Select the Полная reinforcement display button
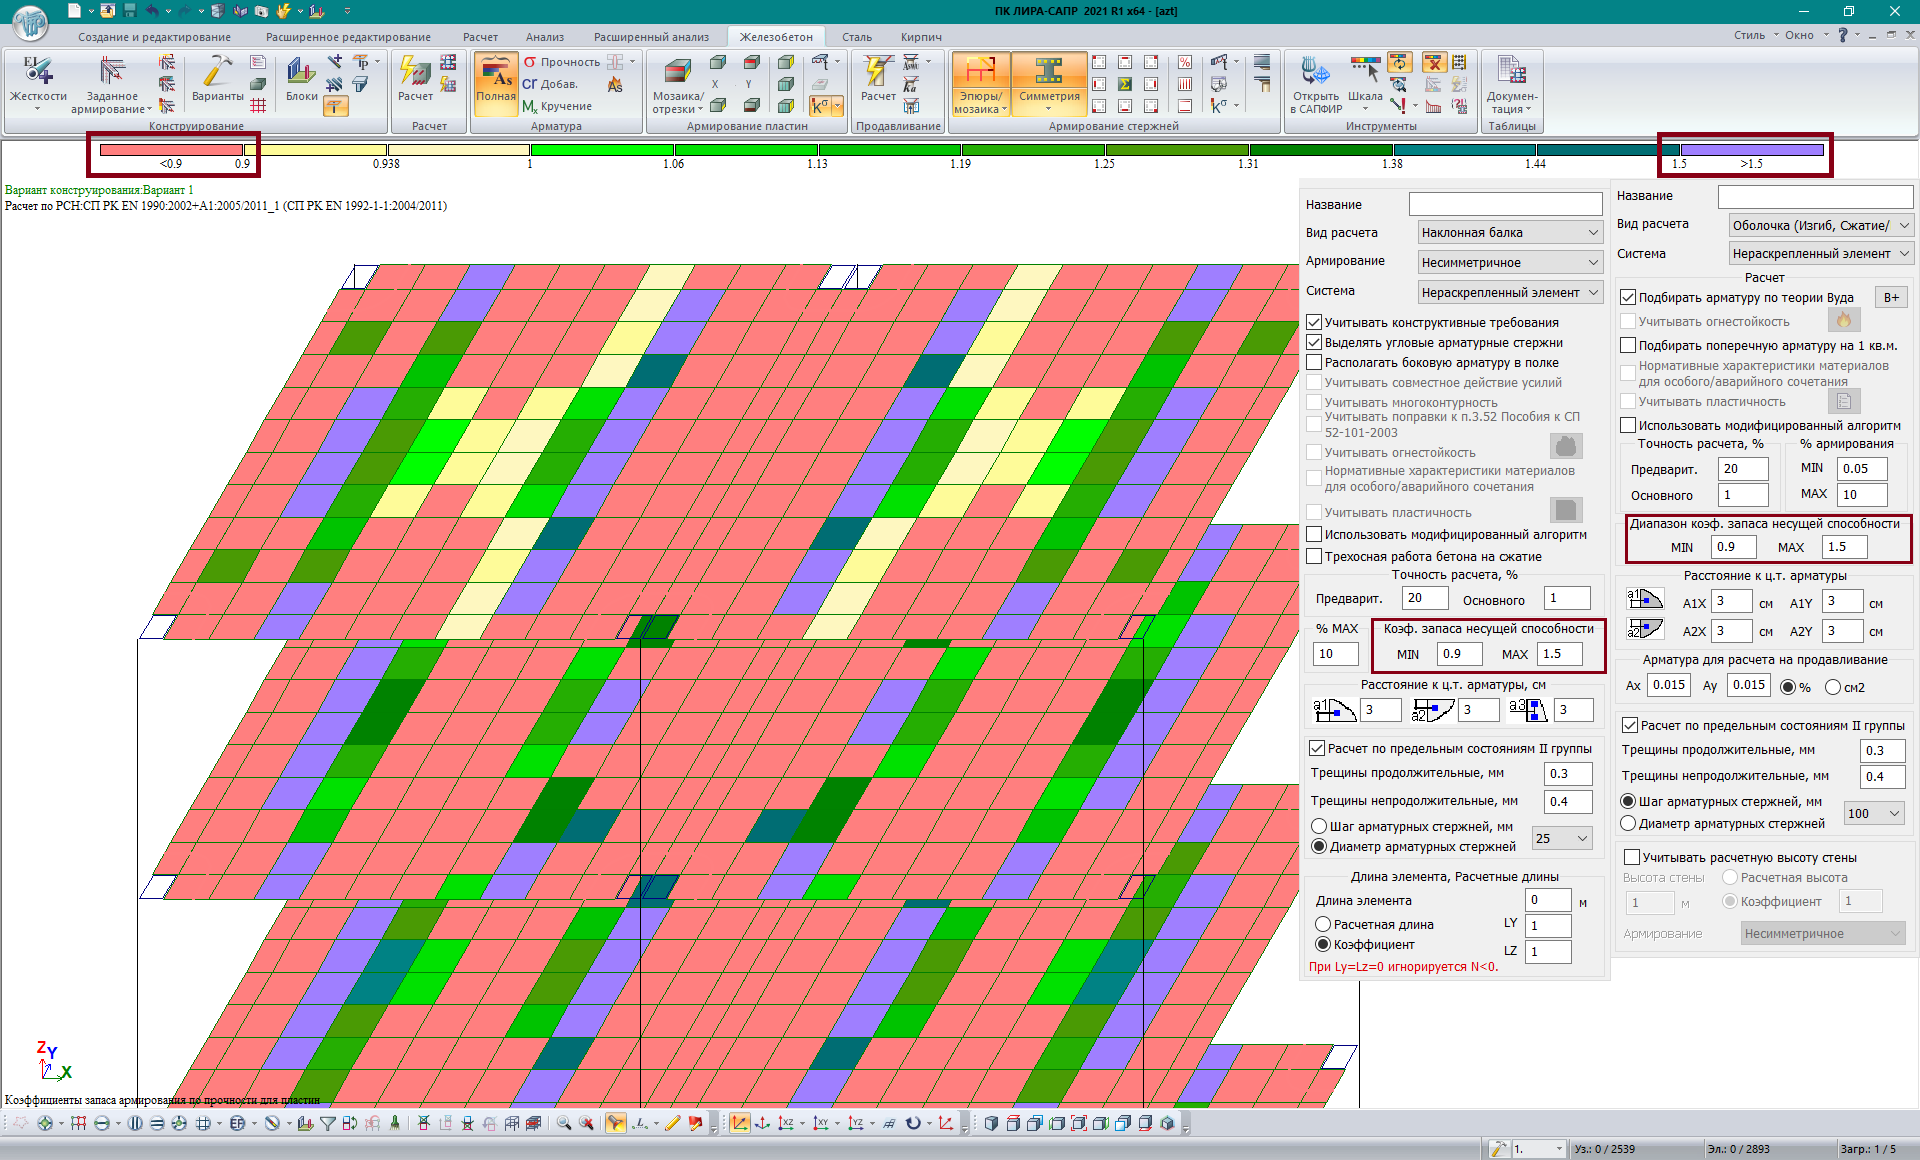1920x1160 pixels. pyautogui.click(x=495, y=80)
